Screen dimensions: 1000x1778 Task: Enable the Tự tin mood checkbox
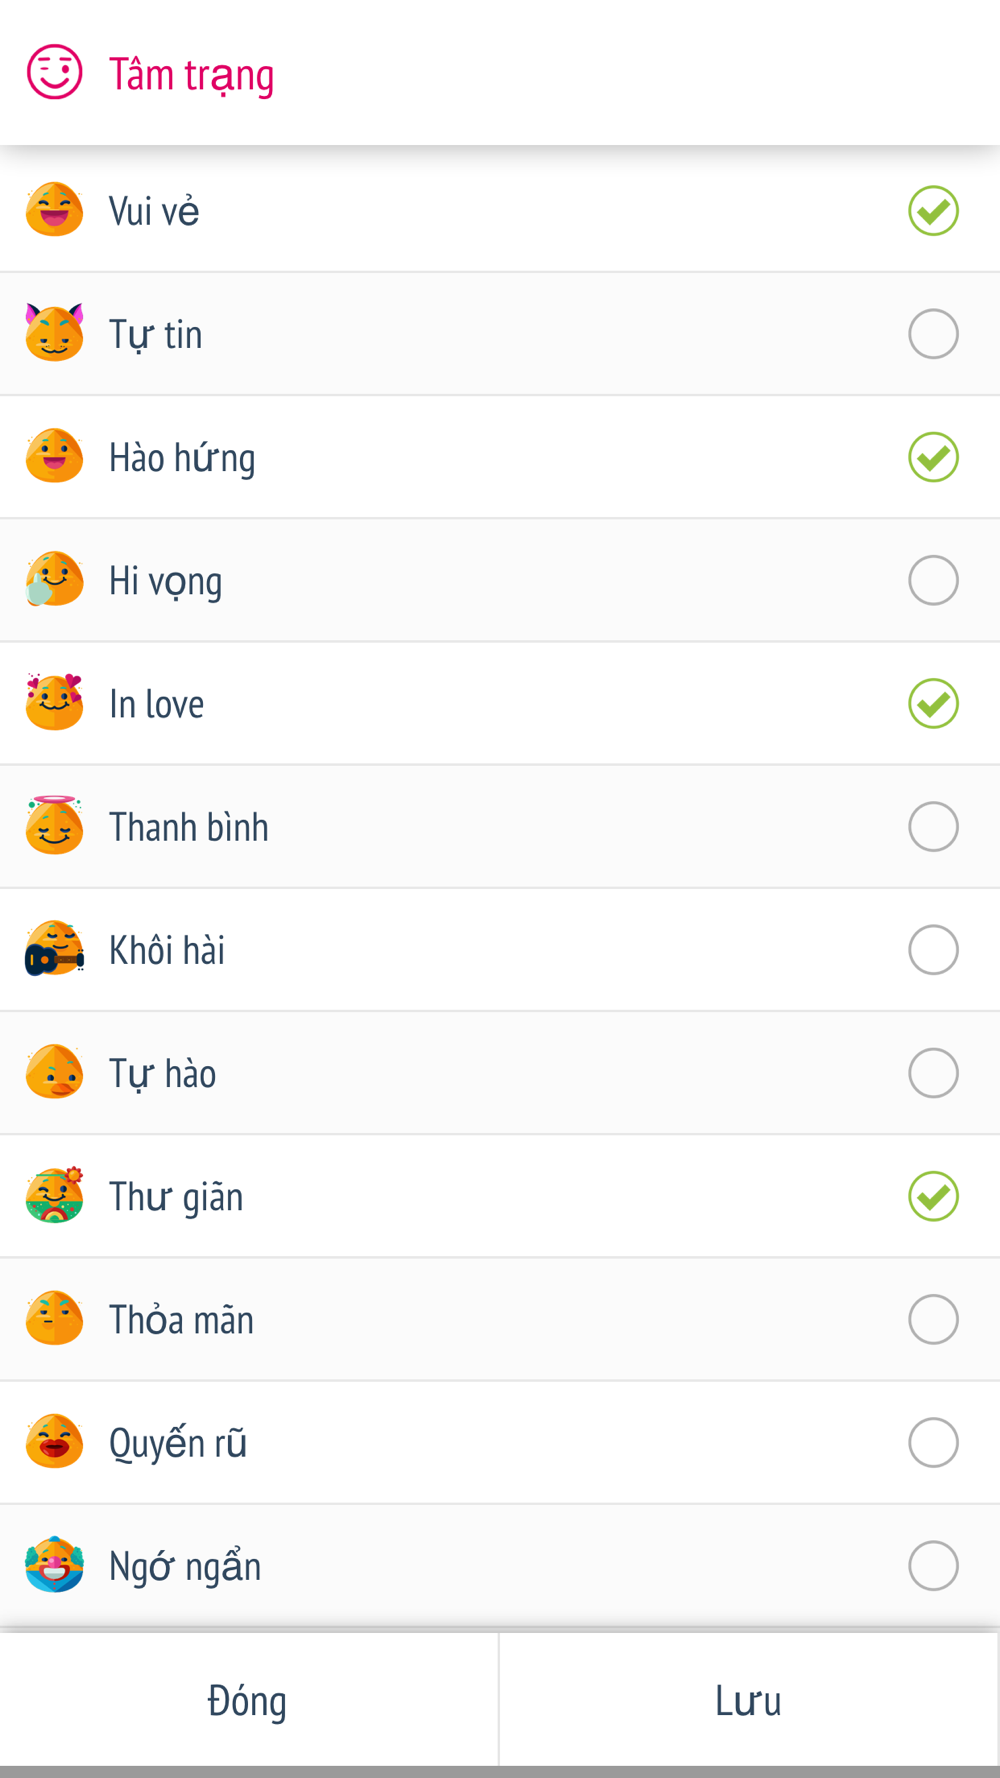[933, 334]
